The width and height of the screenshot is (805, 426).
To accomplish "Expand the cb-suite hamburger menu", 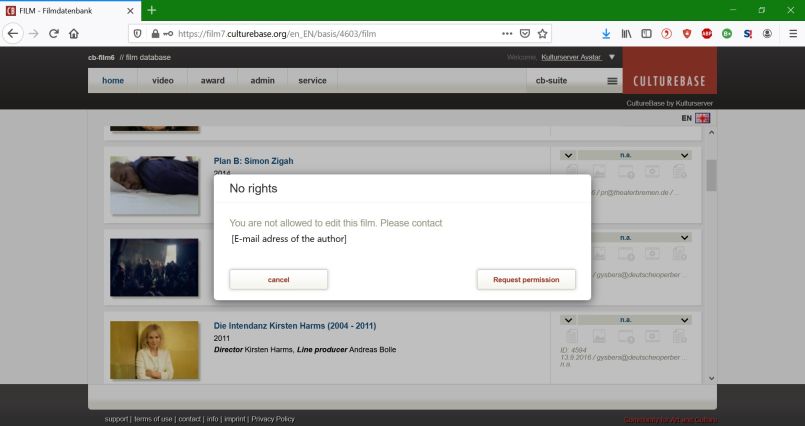I will point(612,81).
